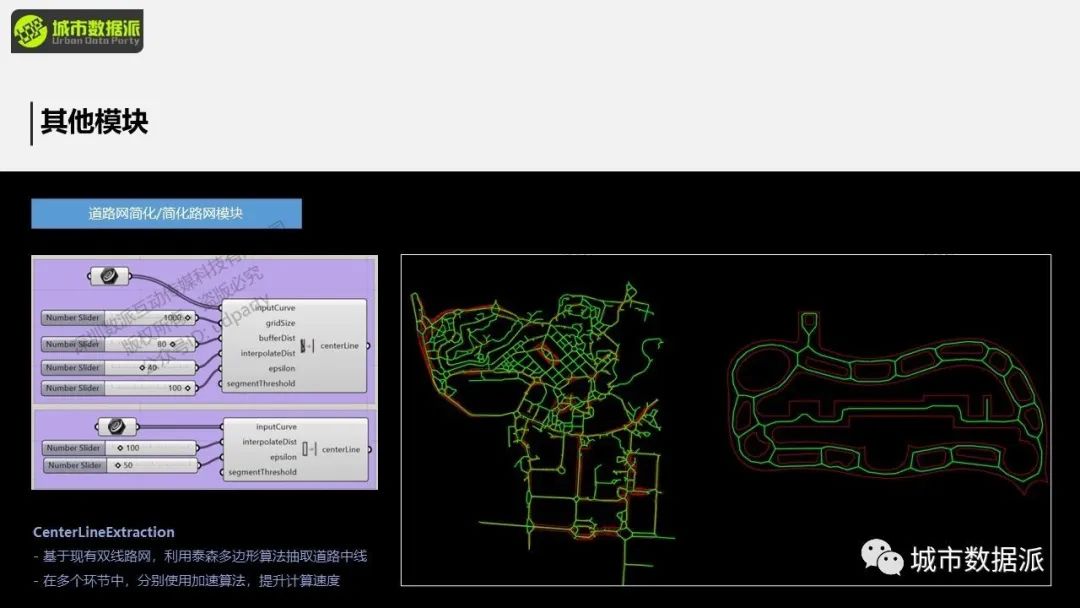Screen dimensions: 1080x608
Task: Click the 其他模块 slide heading
Action: click(94, 122)
